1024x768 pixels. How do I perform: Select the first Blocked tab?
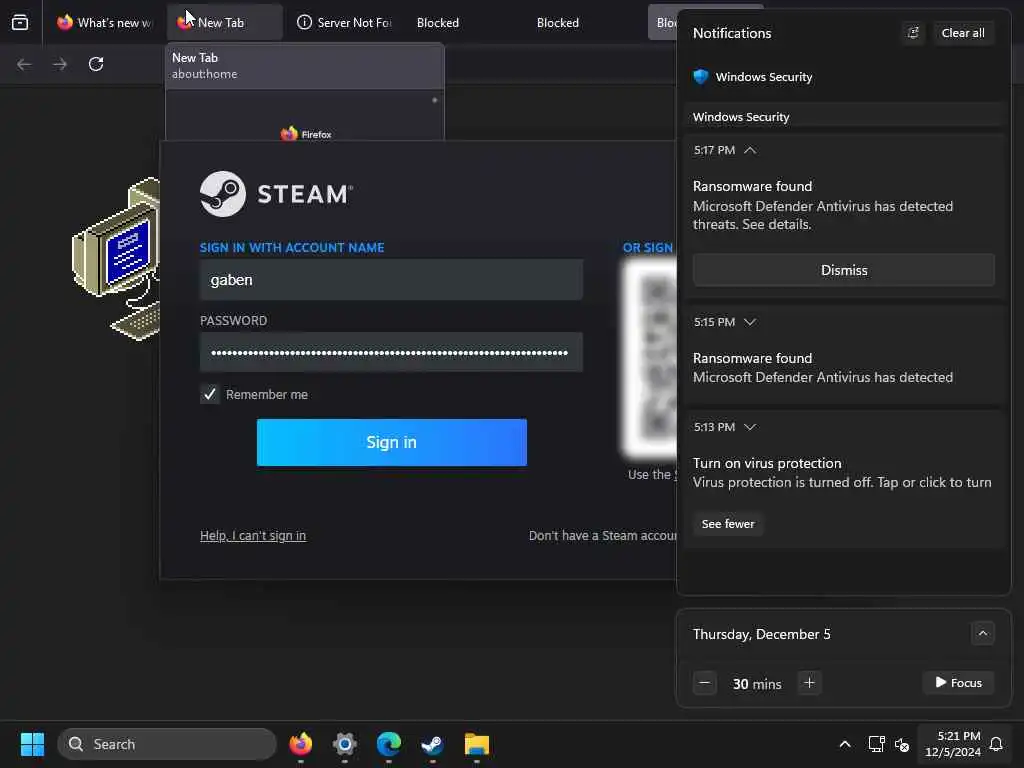(x=438, y=23)
